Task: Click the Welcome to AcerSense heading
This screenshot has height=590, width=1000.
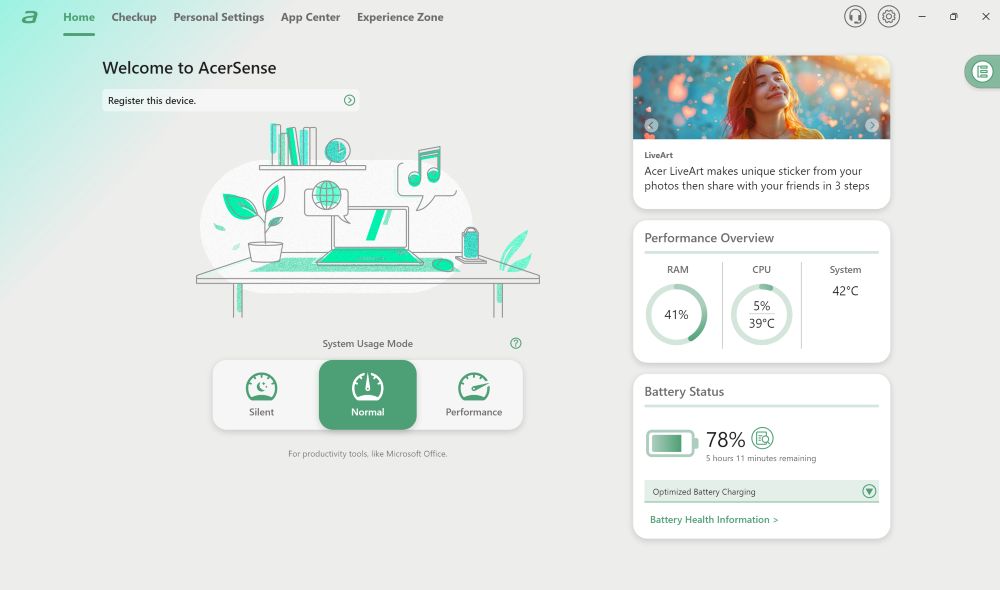Action: (x=189, y=68)
